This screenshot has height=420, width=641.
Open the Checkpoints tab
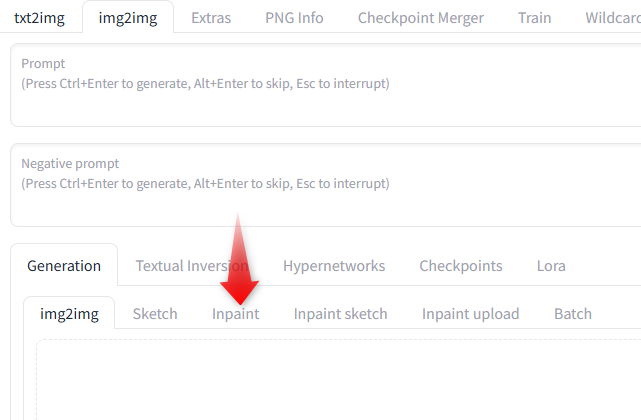[461, 266]
